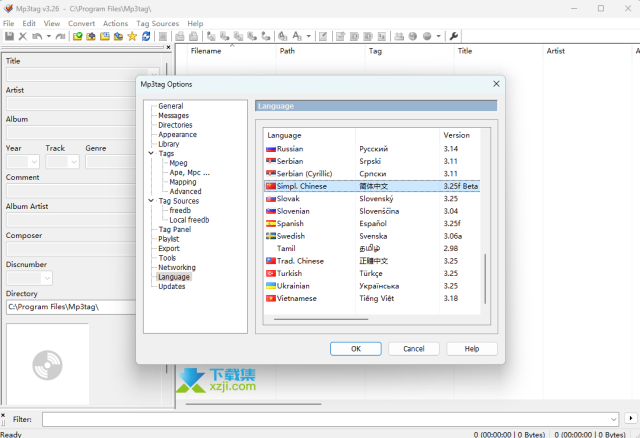Collapse the Tags tree node
This screenshot has height=438, width=640.
(x=151, y=153)
